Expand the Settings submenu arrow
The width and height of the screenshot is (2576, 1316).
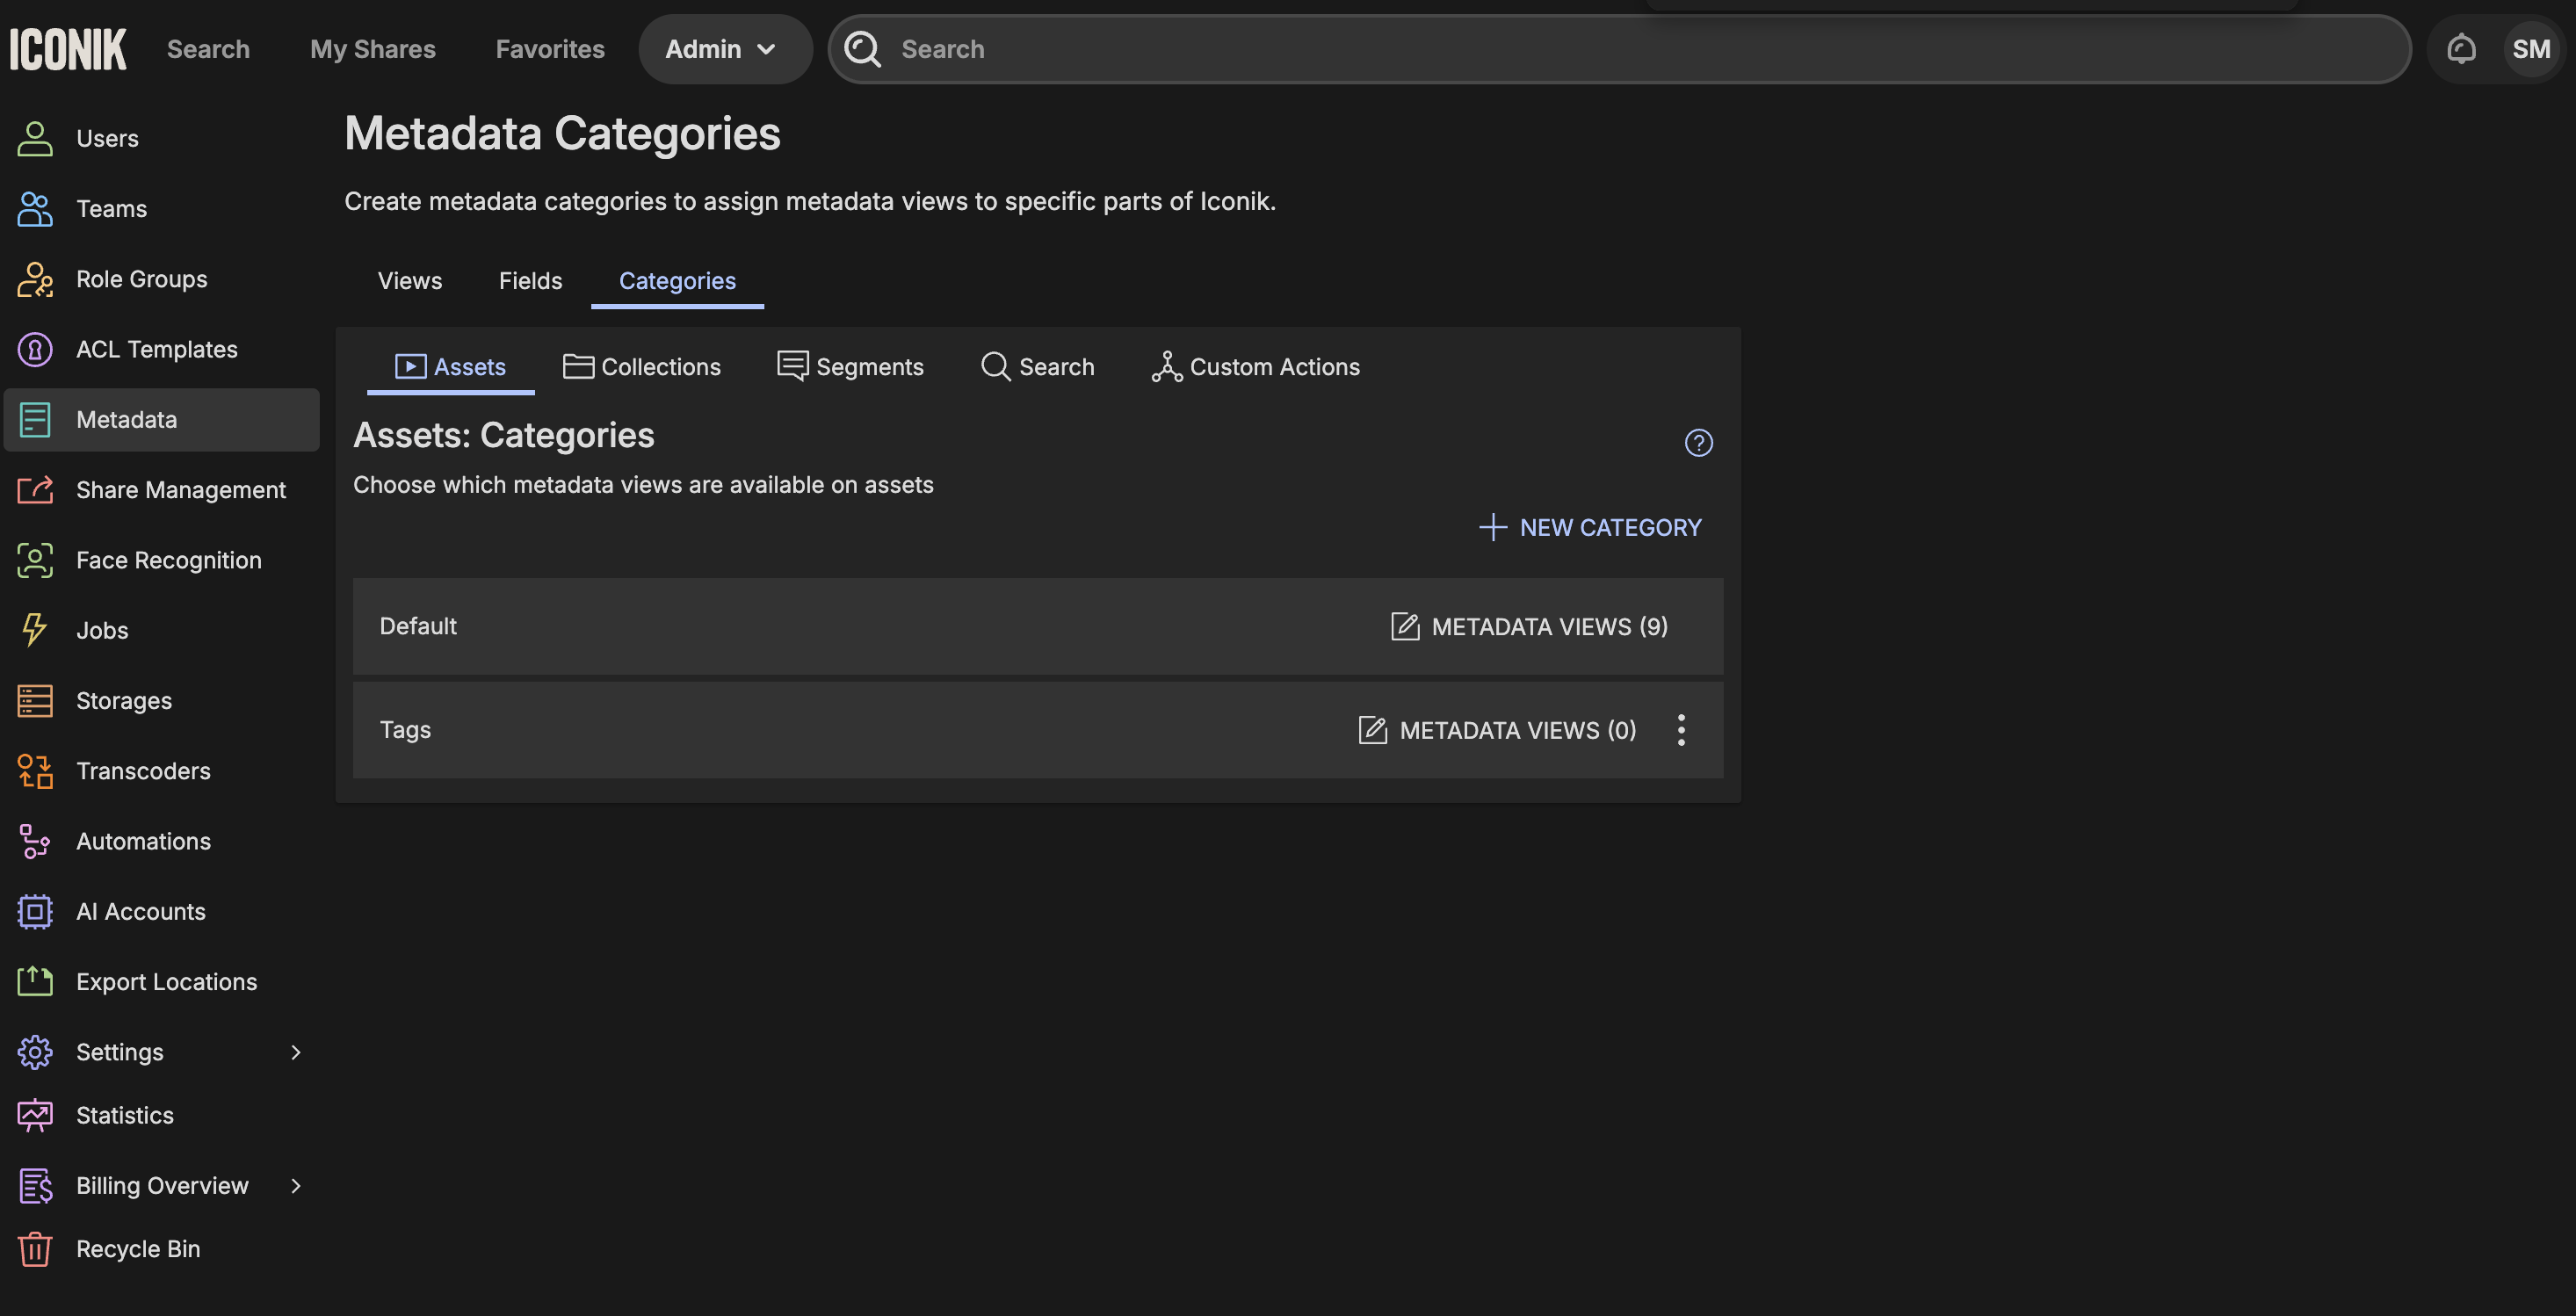[x=295, y=1052]
